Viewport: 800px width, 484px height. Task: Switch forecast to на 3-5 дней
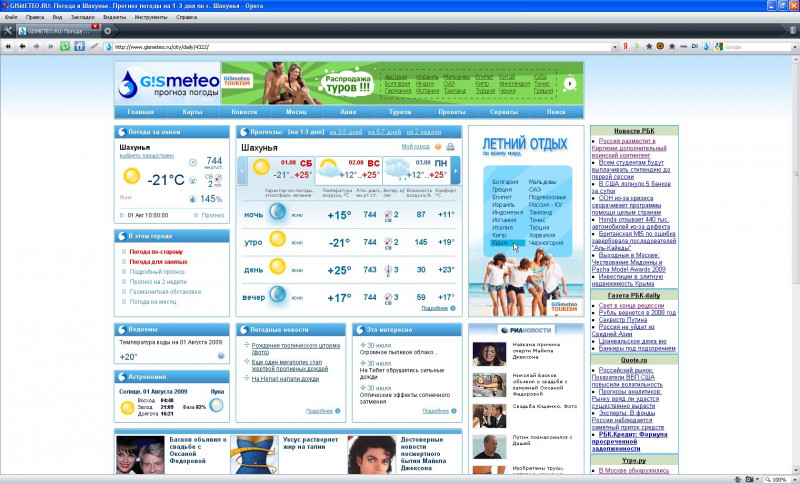pyautogui.click(x=346, y=132)
